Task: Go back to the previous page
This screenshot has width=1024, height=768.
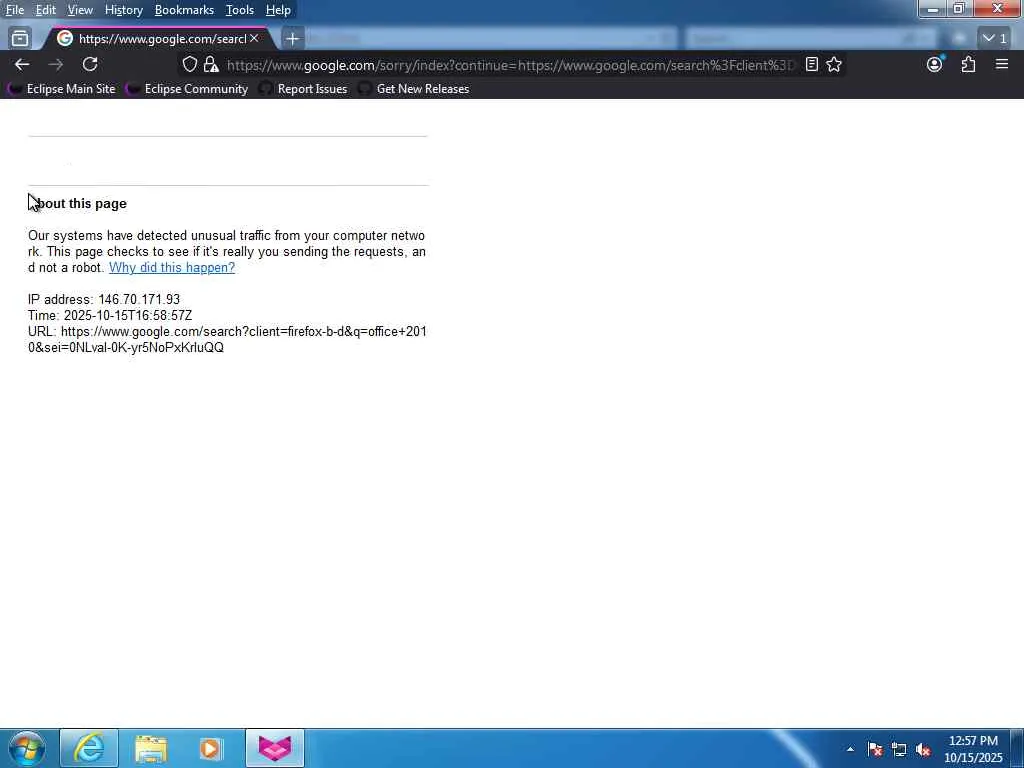Action: [22, 64]
